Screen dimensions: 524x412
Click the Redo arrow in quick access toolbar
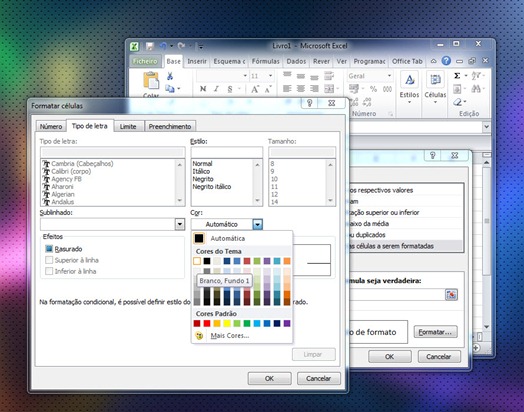181,46
